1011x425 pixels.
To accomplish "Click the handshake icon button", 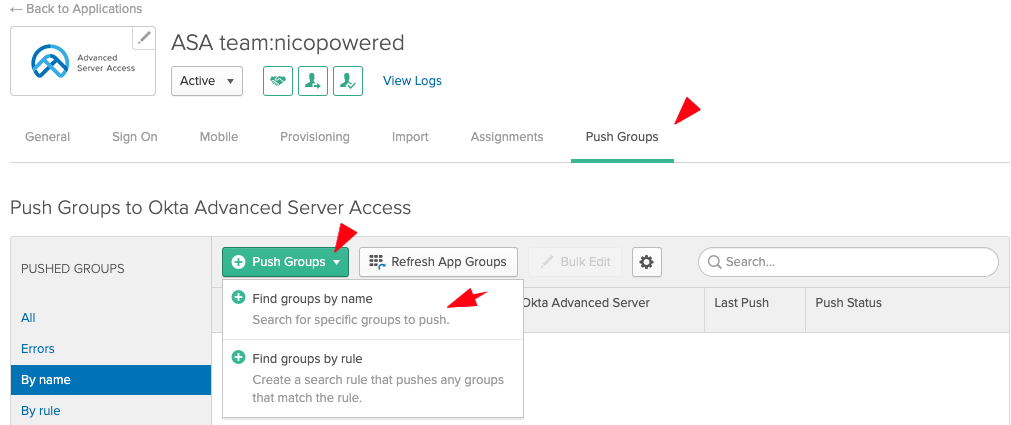I will [277, 81].
